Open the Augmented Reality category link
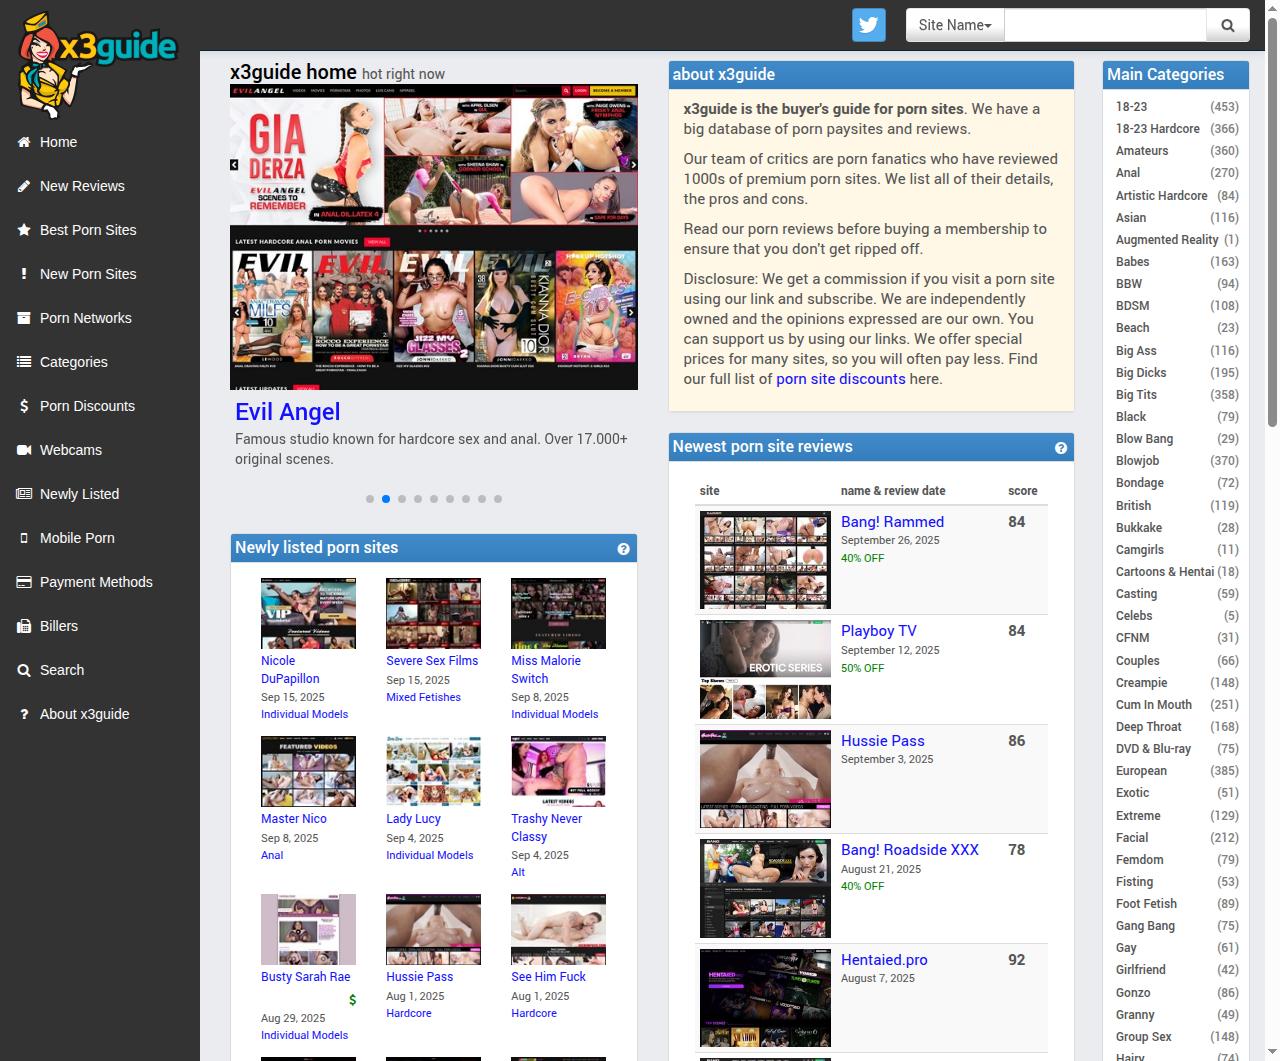Screen dimensions: 1280x1061 click(1166, 240)
